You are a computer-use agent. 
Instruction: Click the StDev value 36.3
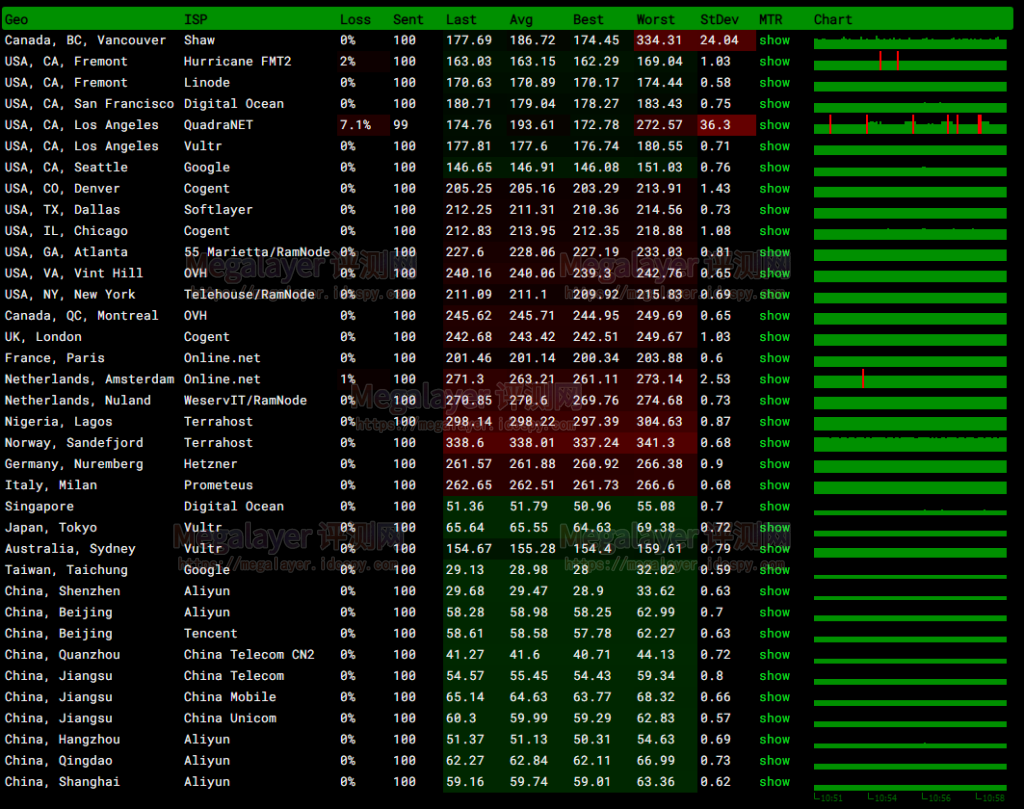click(x=715, y=125)
